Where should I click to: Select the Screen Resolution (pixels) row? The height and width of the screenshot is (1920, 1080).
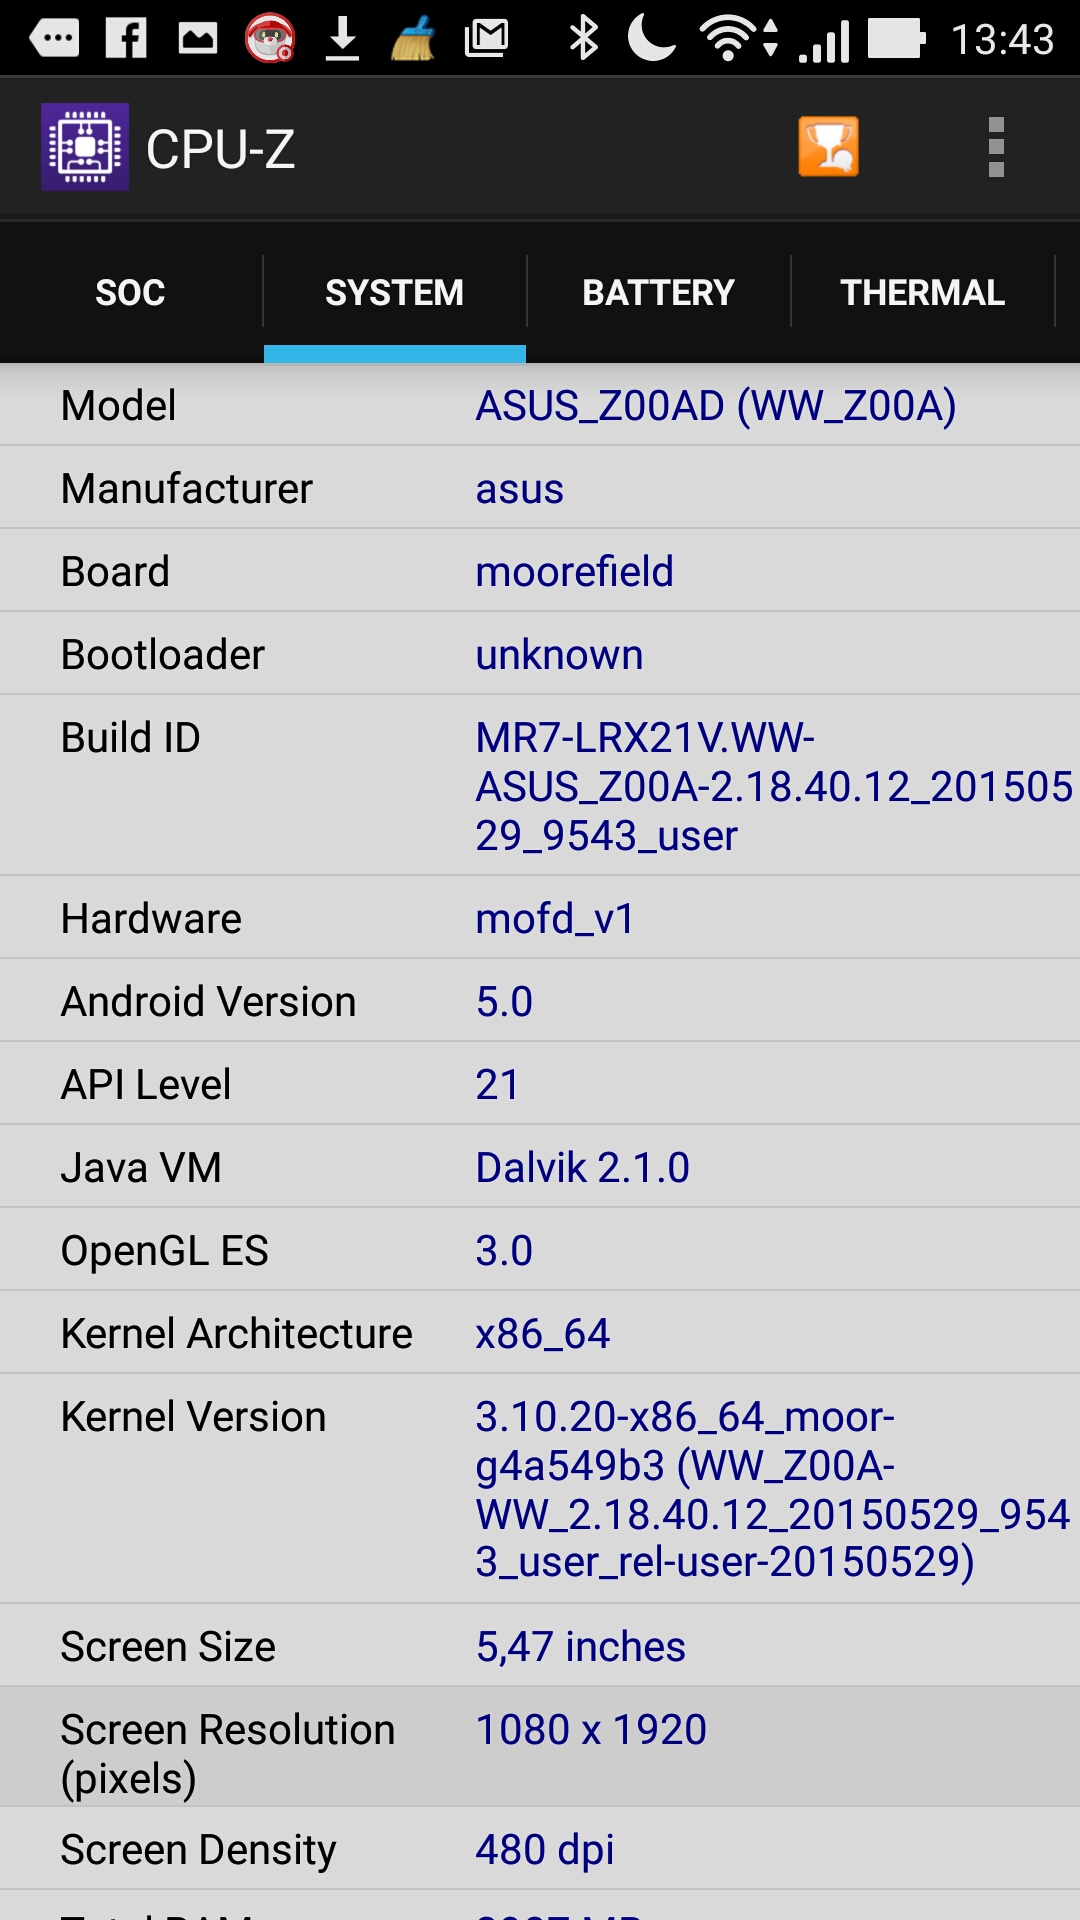point(540,1748)
